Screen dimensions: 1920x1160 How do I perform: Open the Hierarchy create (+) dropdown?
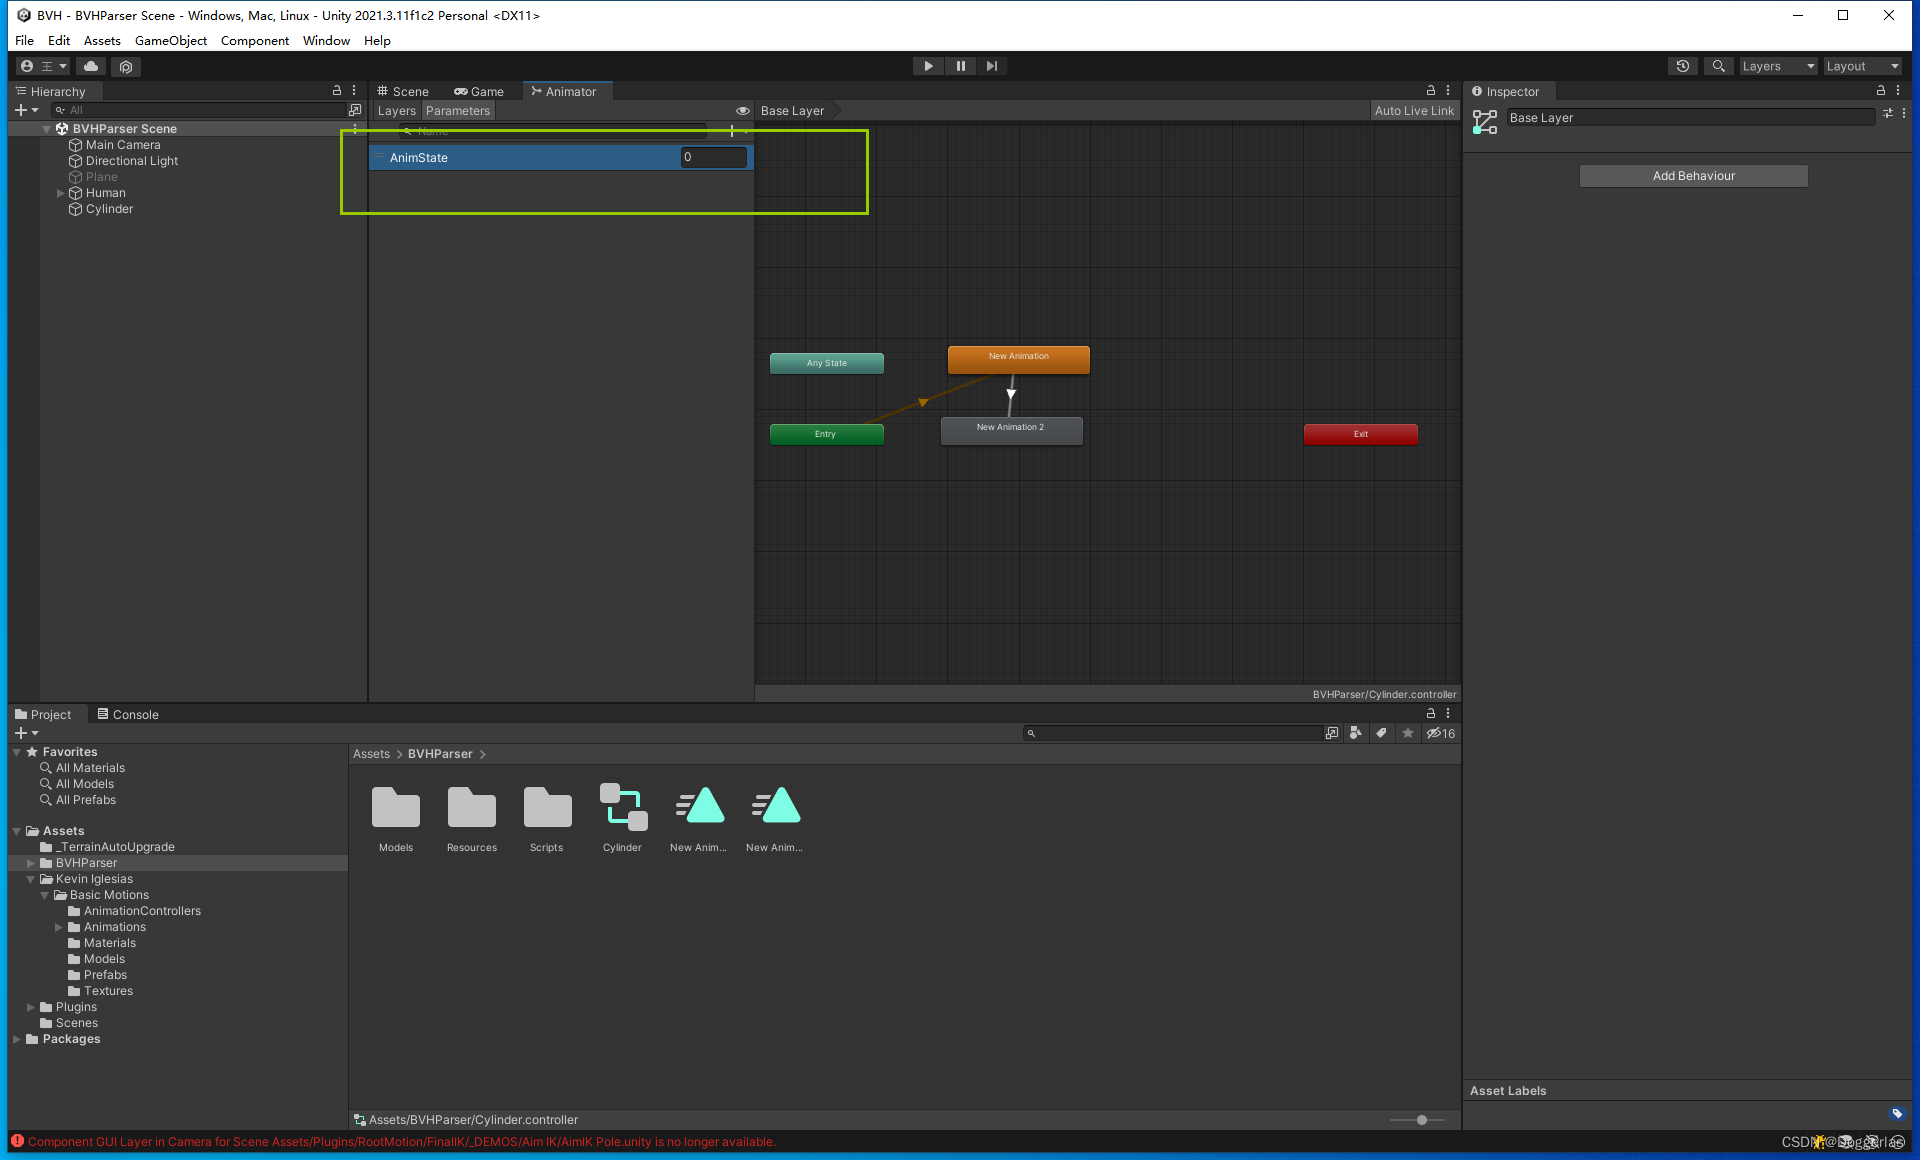[26, 110]
